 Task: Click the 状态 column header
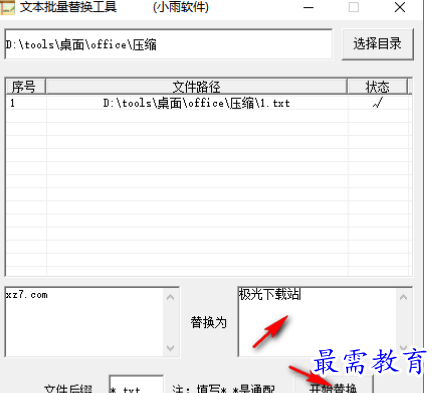coord(377,87)
